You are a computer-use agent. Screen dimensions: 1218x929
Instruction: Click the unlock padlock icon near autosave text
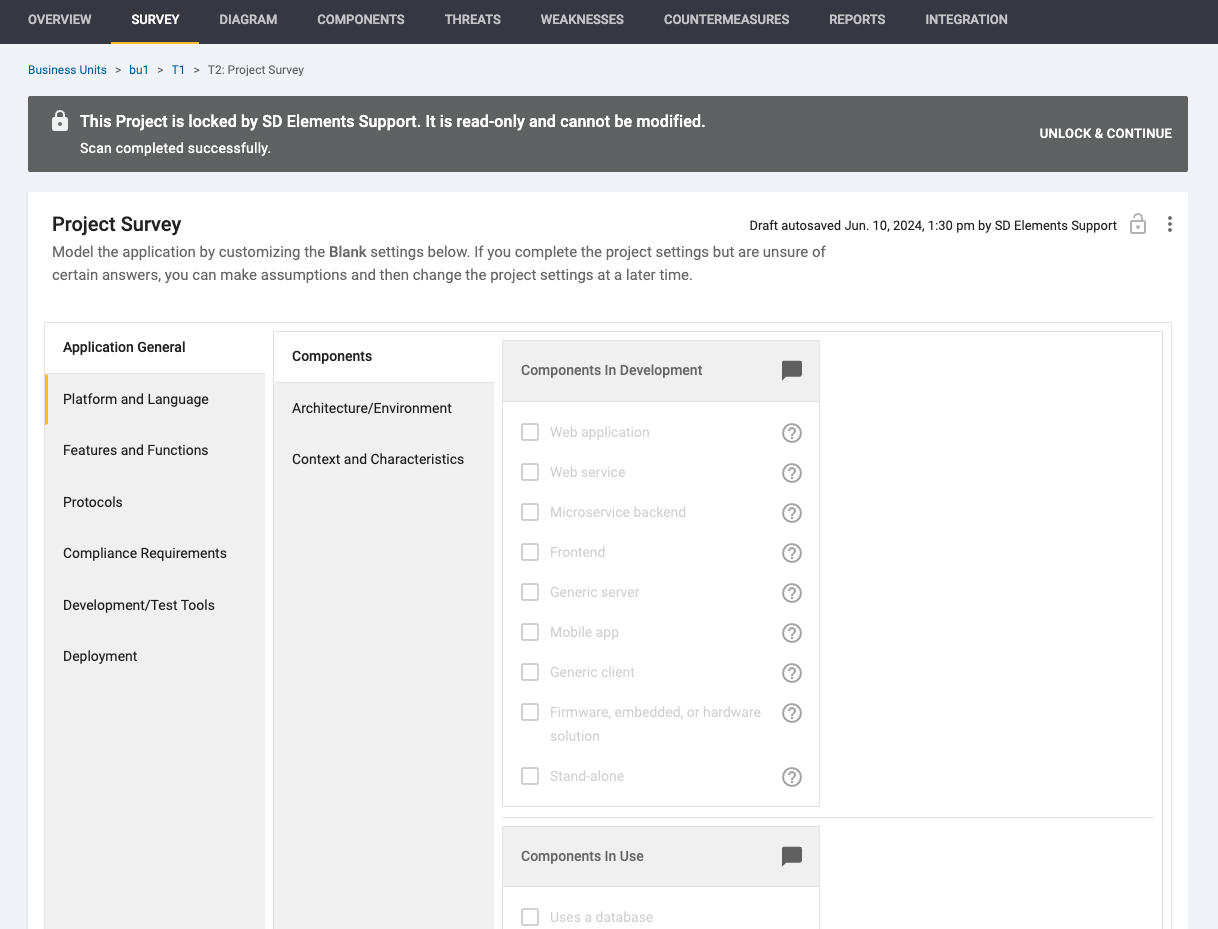coord(1137,225)
